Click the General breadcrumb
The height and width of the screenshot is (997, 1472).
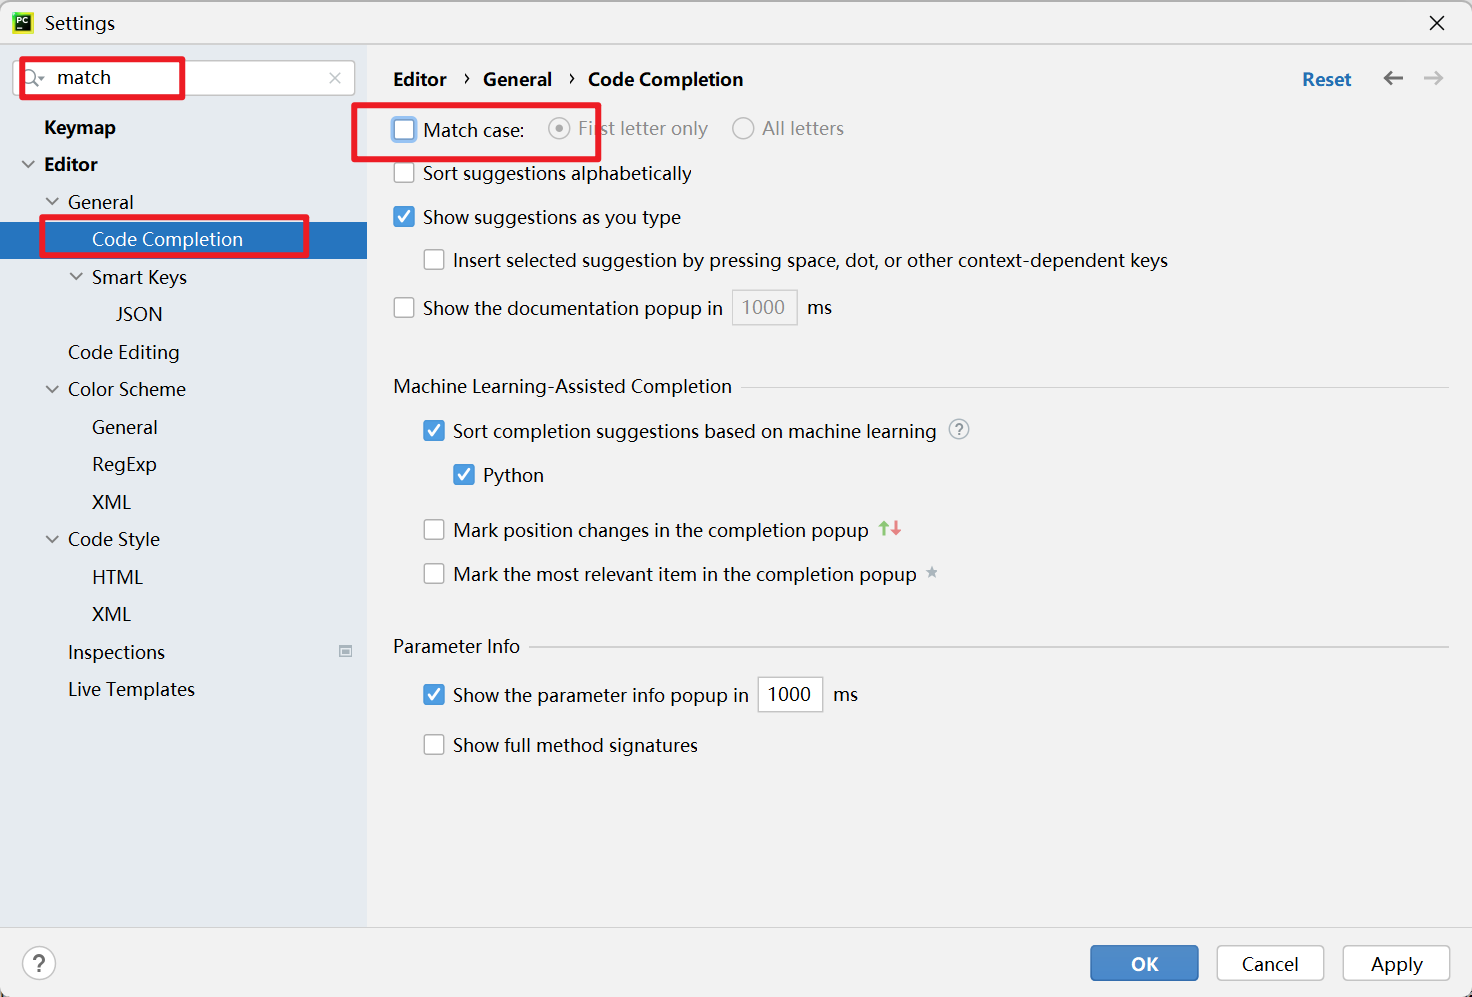(x=517, y=79)
